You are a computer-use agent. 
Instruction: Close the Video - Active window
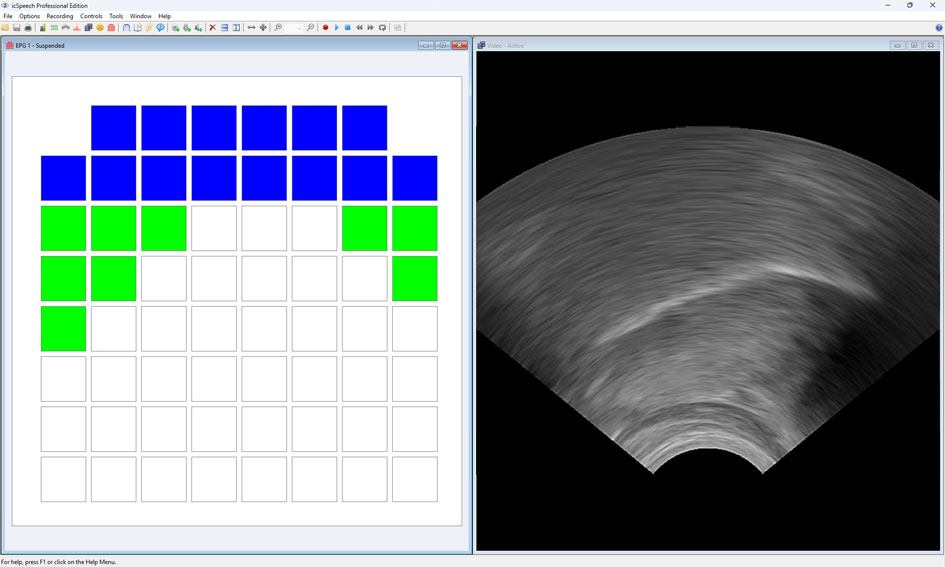[931, 45]
